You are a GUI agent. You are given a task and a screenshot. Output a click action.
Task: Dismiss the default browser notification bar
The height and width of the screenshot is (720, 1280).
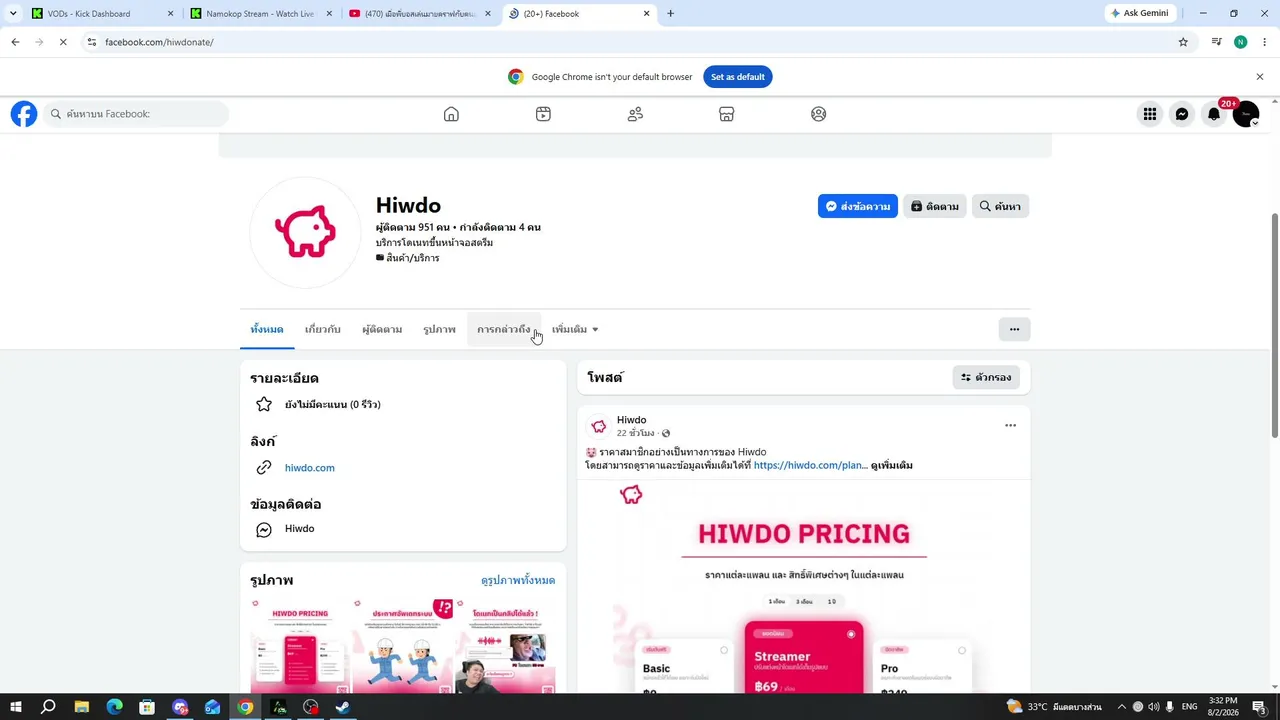[1260, 77]
